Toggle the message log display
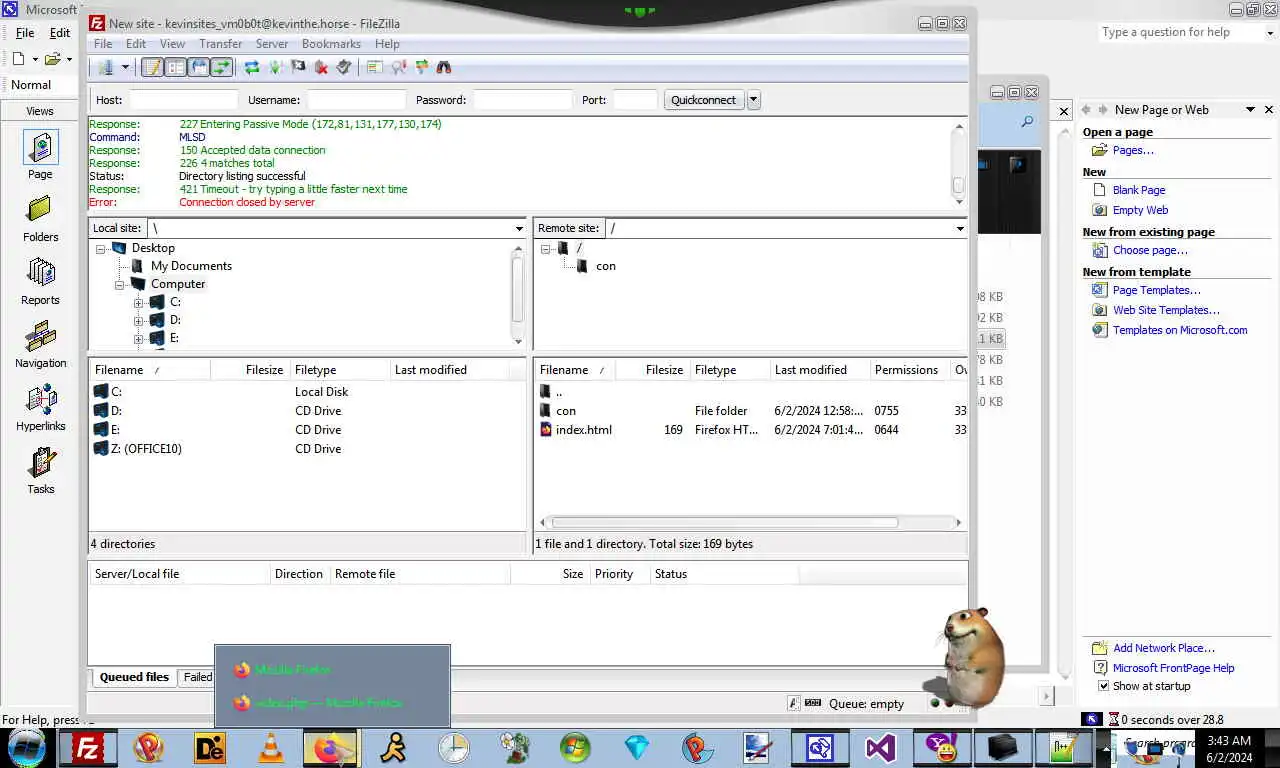This screenshot has width=1280, height=768. [152, 67]
